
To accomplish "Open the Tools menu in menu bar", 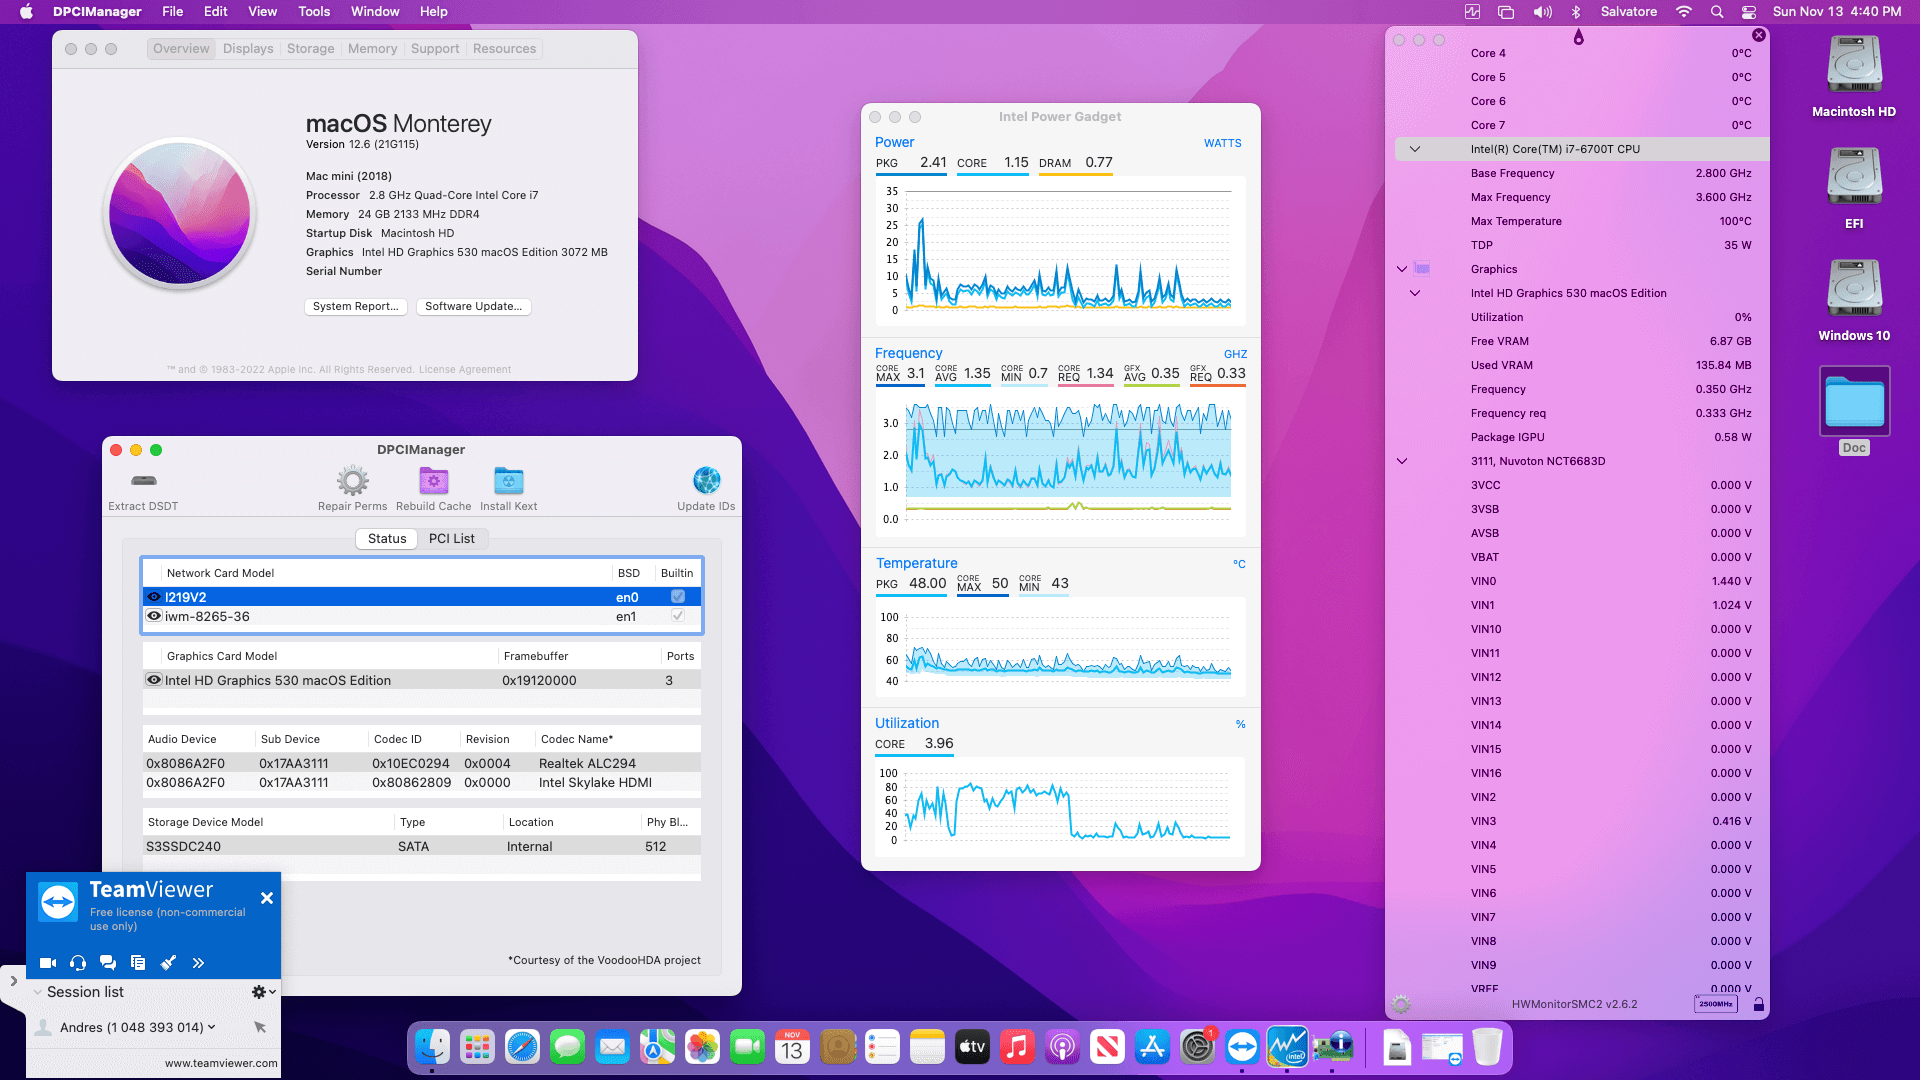I will tap(314, 12).
